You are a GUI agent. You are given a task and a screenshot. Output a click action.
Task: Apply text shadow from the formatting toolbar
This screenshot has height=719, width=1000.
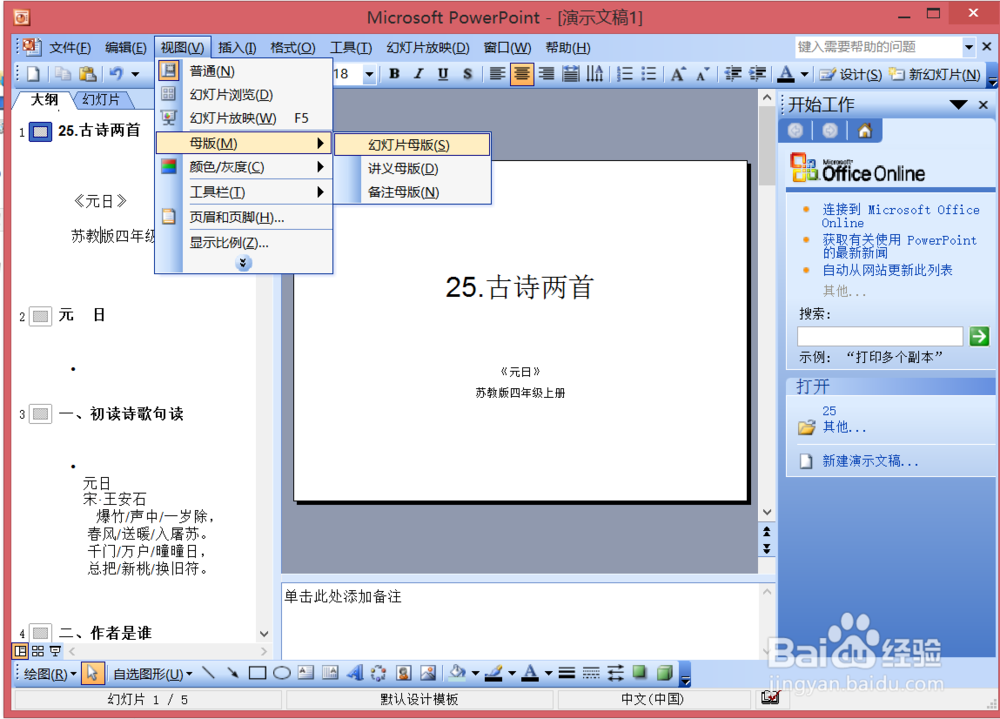point(468,74)
